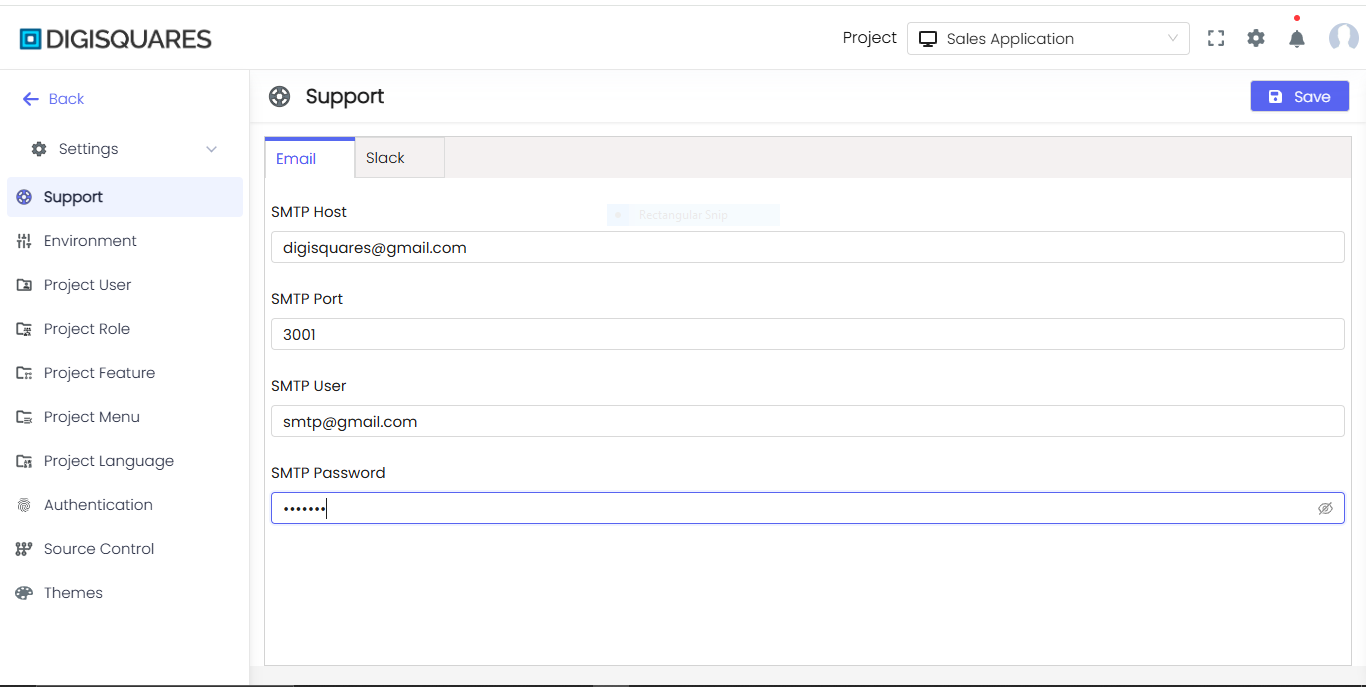Click the Themes palette icon

coord(24,593)
